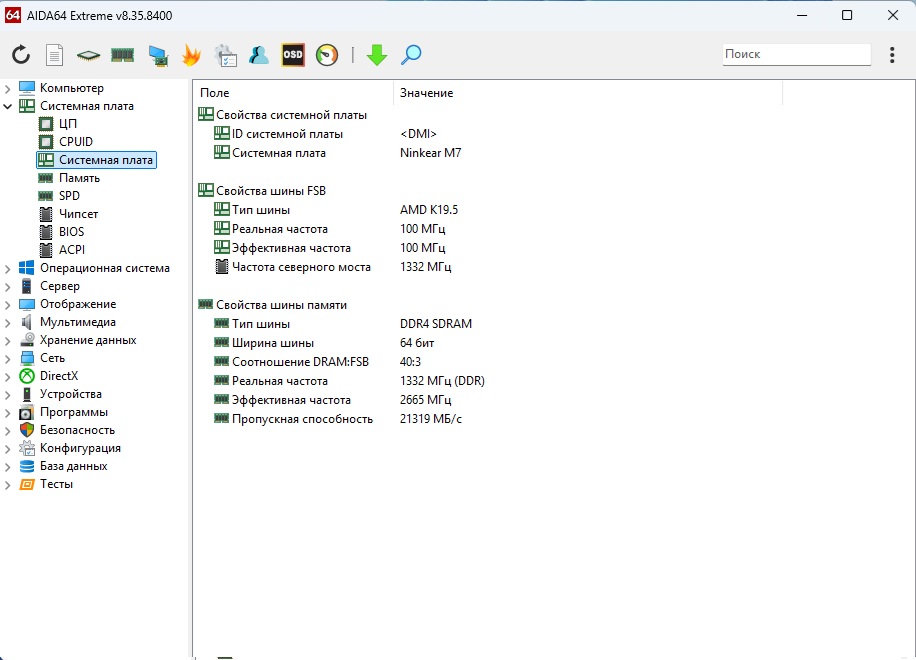Click the green download arrow icon
Viewport: 916px width, 660px height.
coord(377,55)
